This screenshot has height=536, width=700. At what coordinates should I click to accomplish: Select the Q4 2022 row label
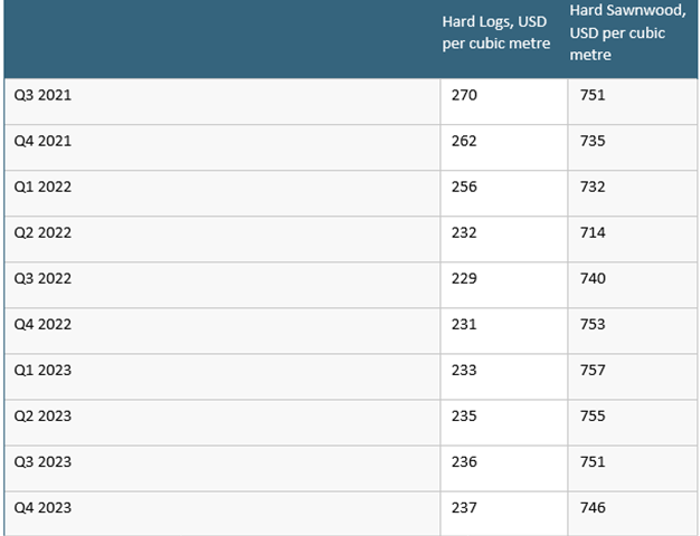[43, 324]
